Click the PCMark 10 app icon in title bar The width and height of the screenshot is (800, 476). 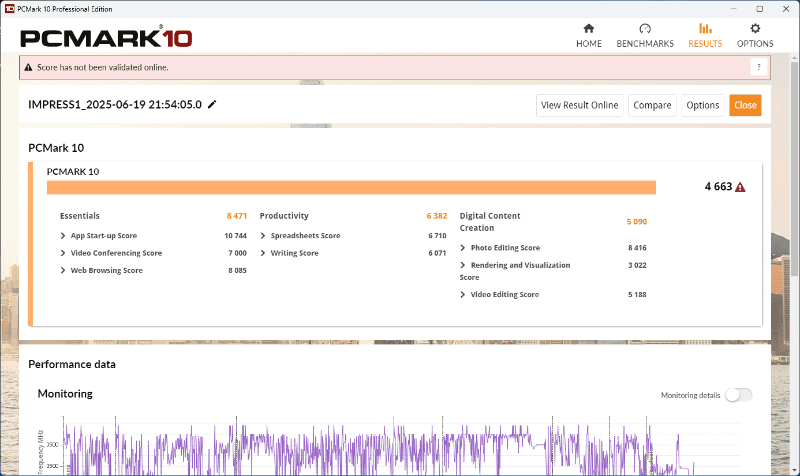(10, 9)
